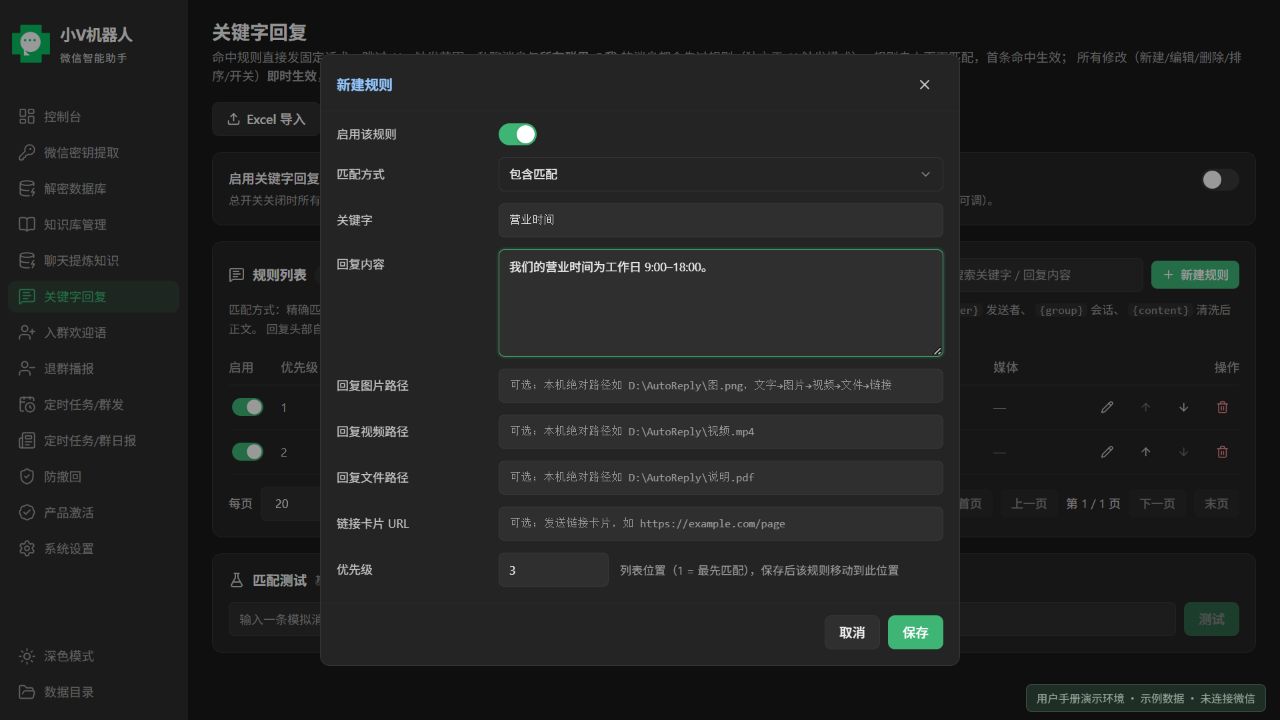Click the 深色模式 sun icon

[x=27, y=656]
